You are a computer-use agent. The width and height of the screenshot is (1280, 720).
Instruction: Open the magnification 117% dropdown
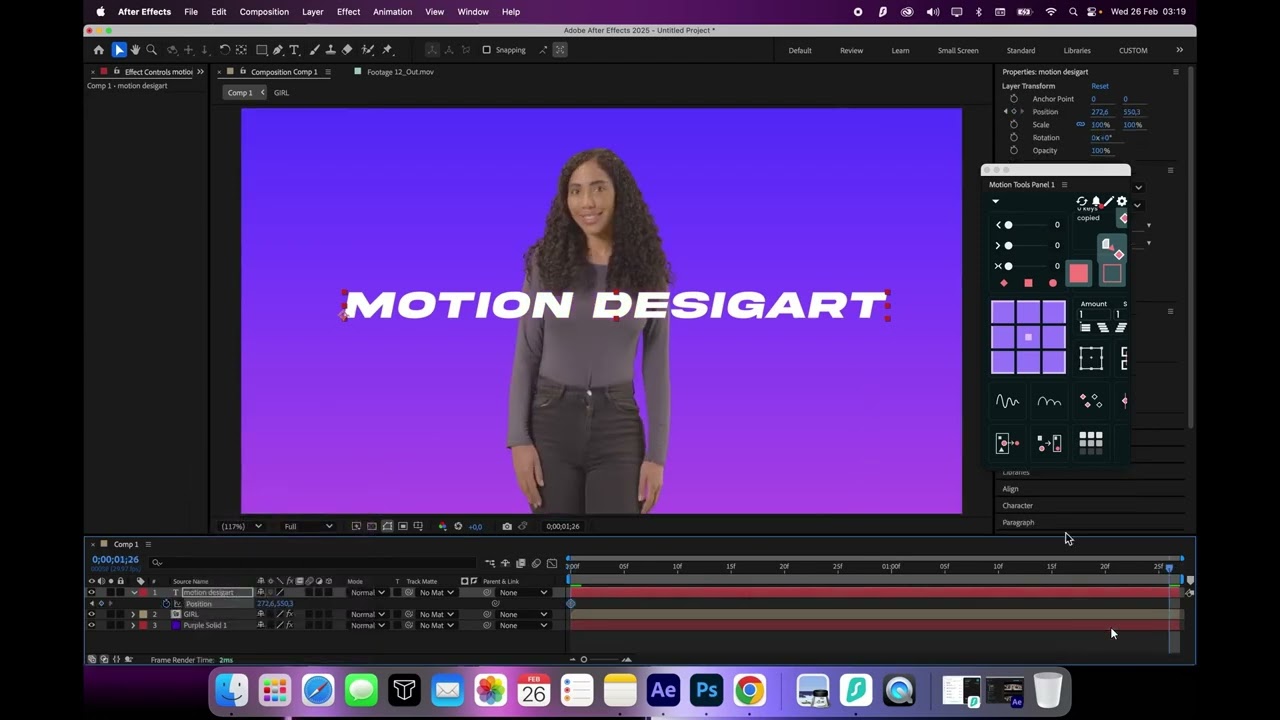(x=241, y=526)
